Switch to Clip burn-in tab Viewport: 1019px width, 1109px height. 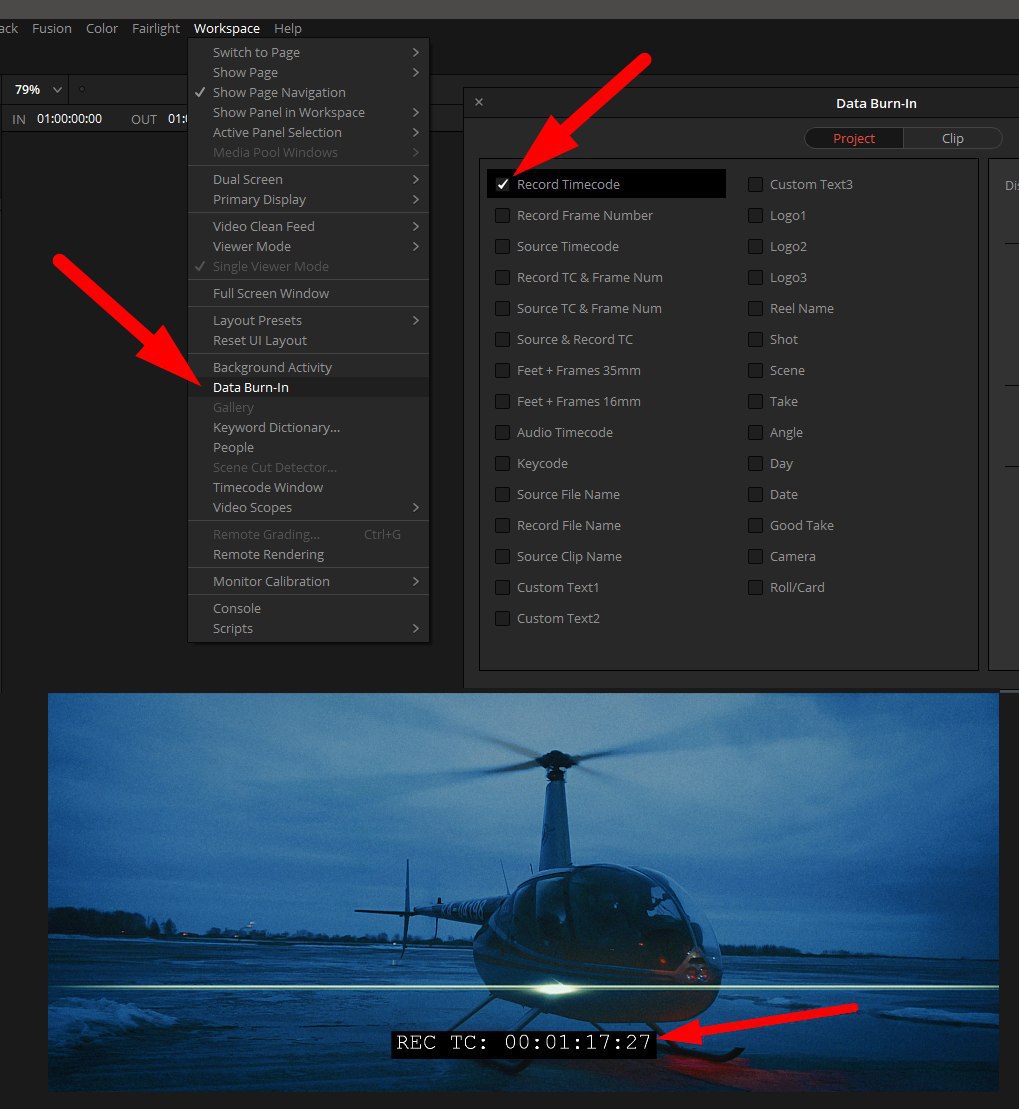click(x=953, y=138)
